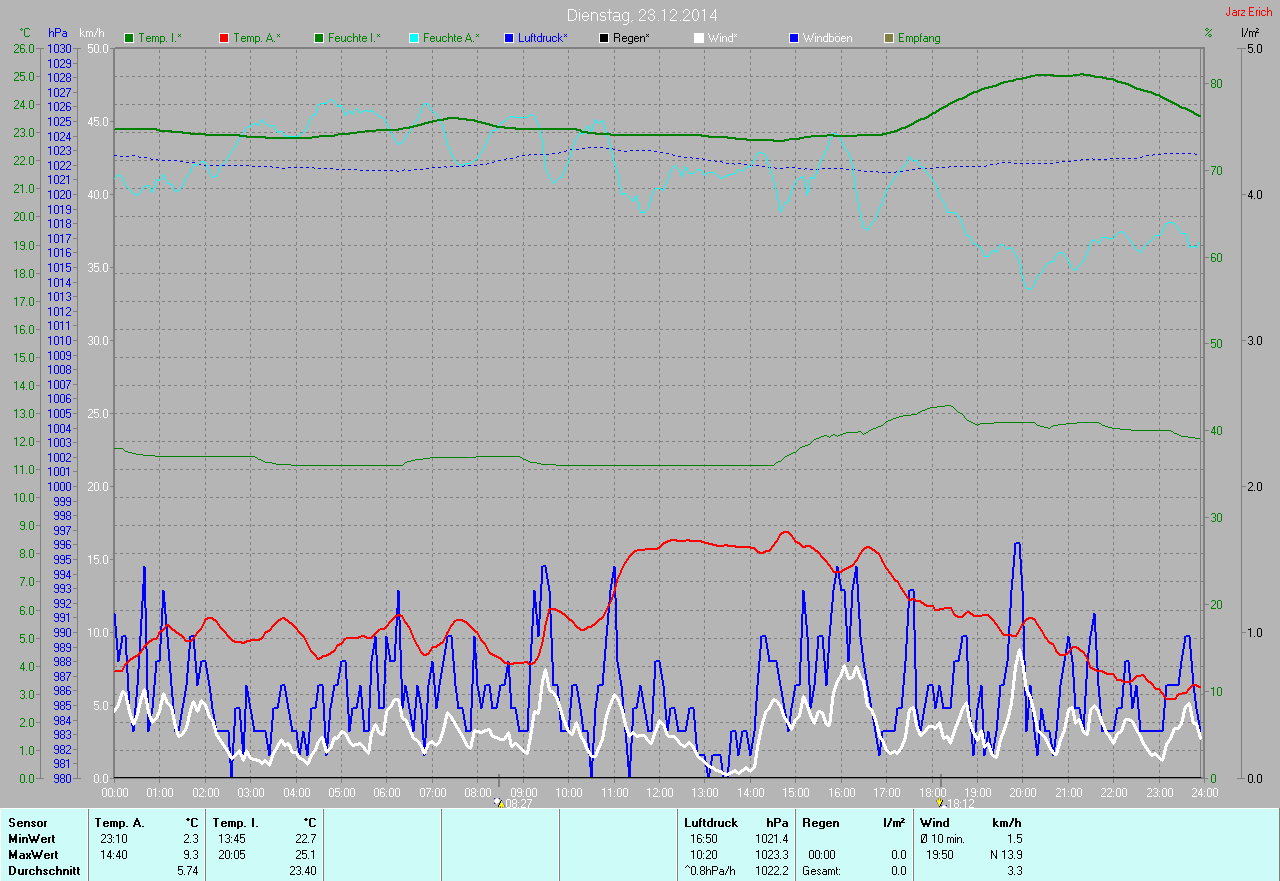Toggle the Luftdruck series label
The image size is (1280, 881).
(x=543, y=38)
